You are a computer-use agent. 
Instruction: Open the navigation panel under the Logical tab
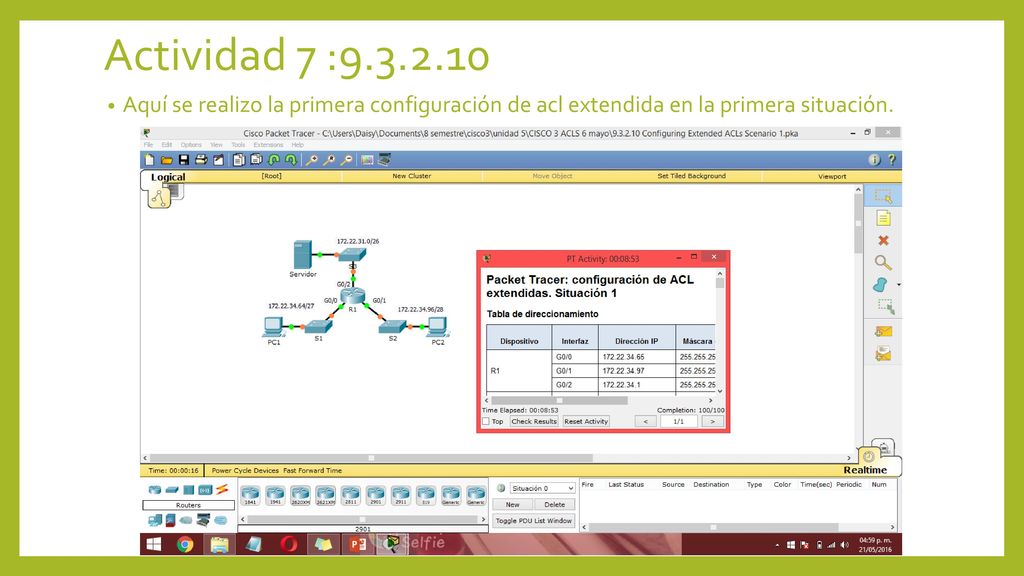[x=159, y=197]
